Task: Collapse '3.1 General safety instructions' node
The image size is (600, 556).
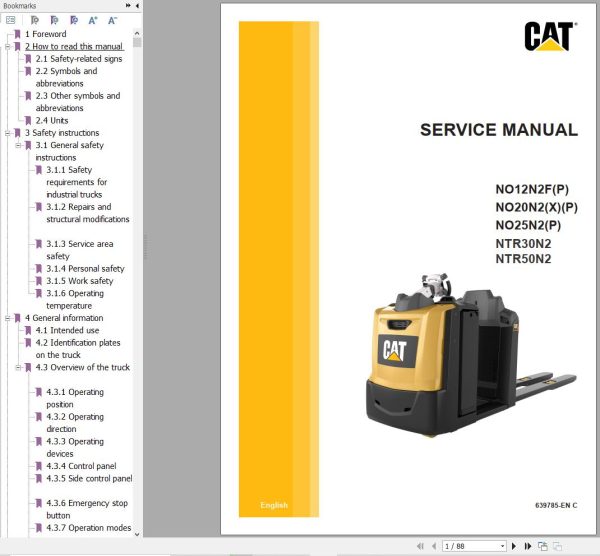Action: pyautogui.click(x=18, y=145)
